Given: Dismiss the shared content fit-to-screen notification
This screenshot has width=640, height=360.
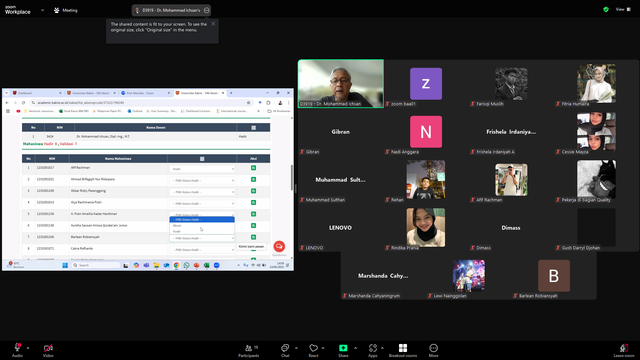Looking at the screenshot, I should point(213,24).
